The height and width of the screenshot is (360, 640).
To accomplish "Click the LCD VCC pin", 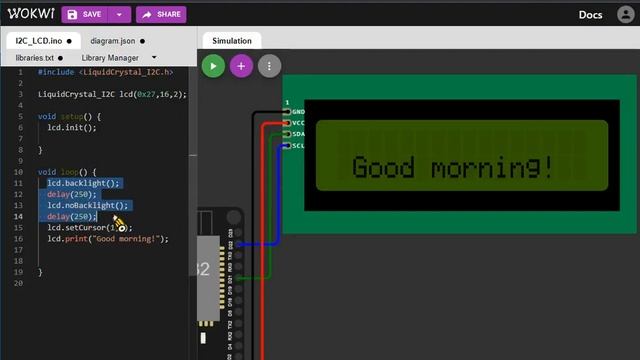I will [287, 123].
